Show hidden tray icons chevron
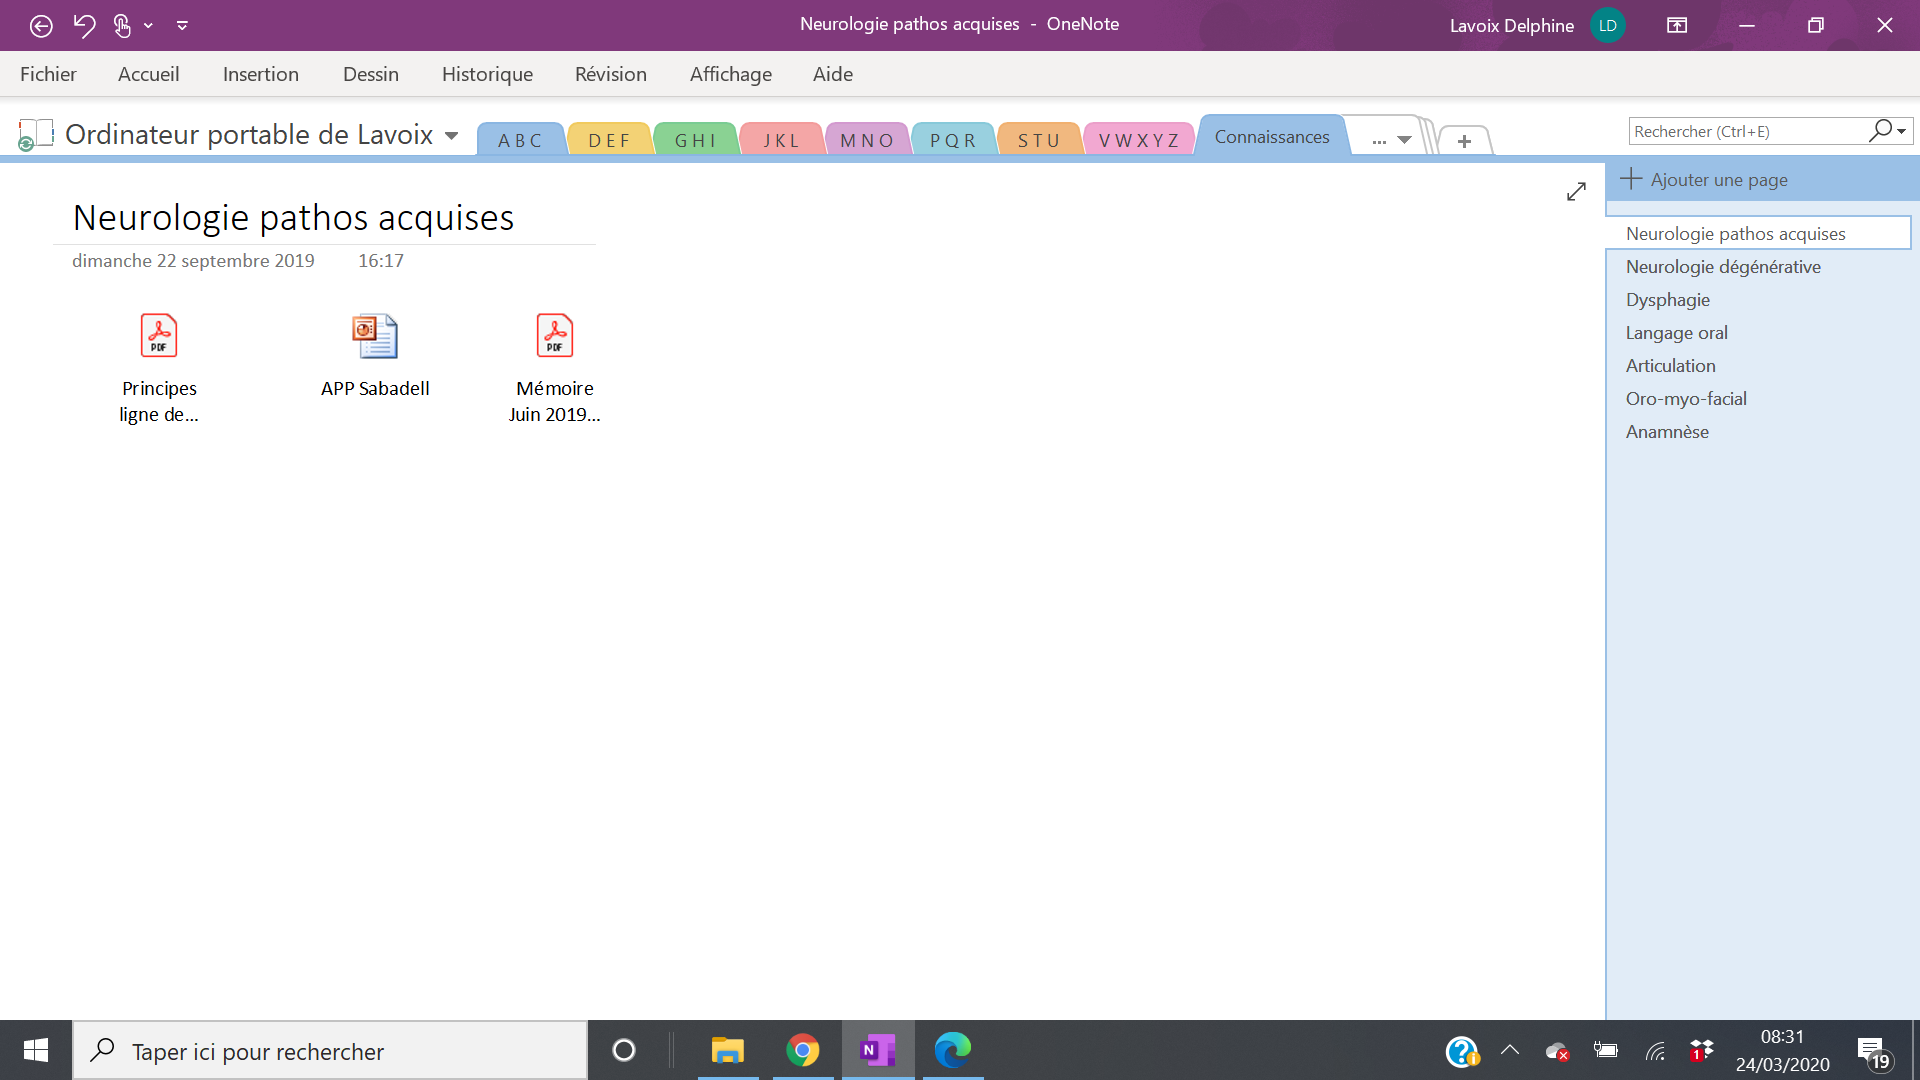This screenshot has width=1920, height=1080. click(x=1510, y=1050)
